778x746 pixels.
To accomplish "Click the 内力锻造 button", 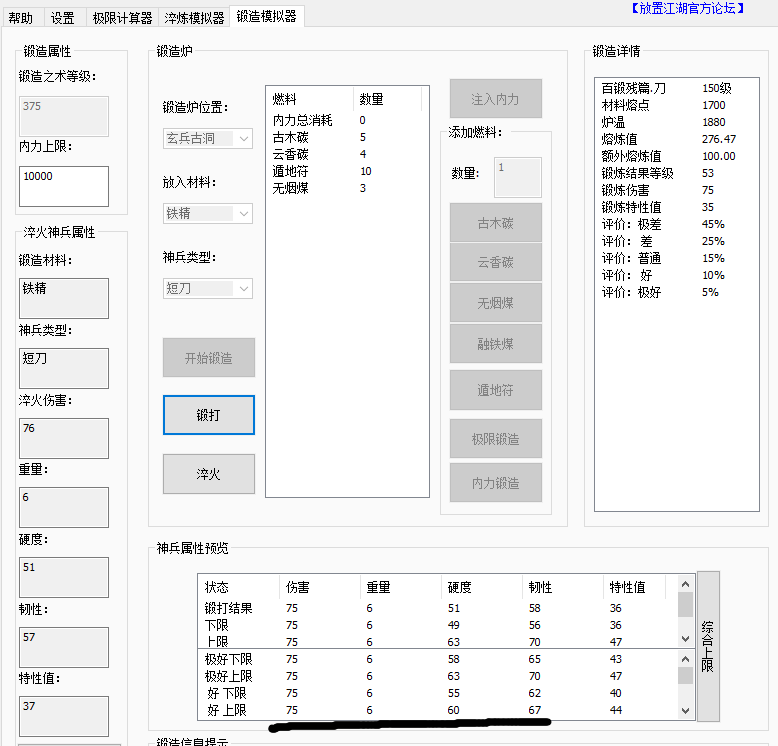I will pyautogui.click(x=495, y=483).
